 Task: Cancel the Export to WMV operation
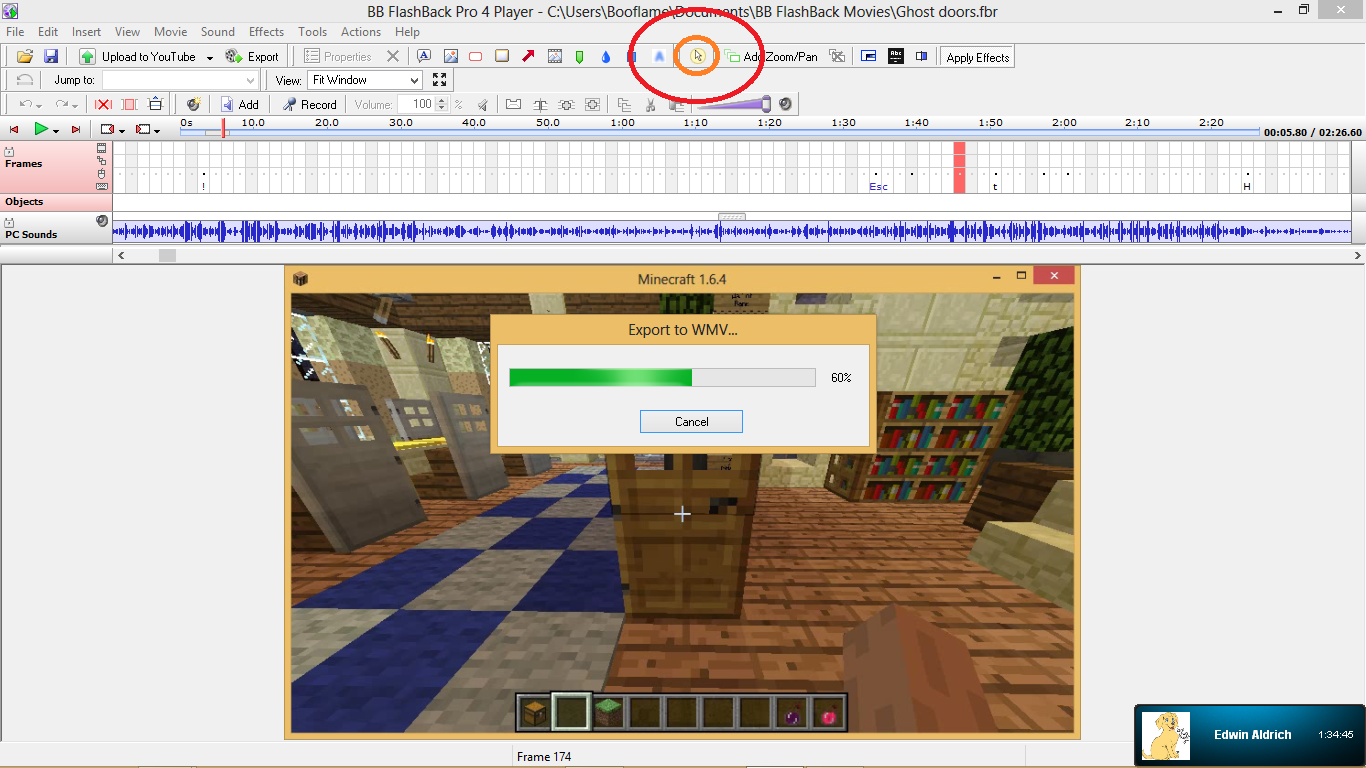pos(691,422)
